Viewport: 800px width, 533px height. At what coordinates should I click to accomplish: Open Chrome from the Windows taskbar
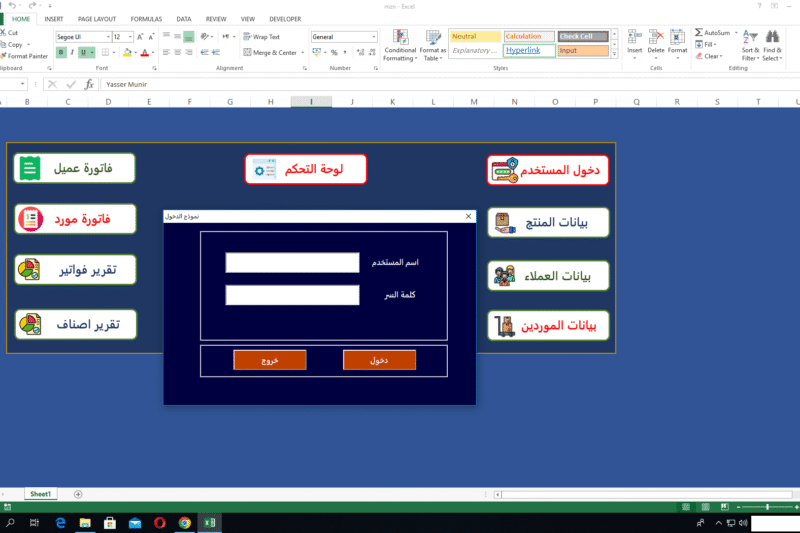point(185,523)
